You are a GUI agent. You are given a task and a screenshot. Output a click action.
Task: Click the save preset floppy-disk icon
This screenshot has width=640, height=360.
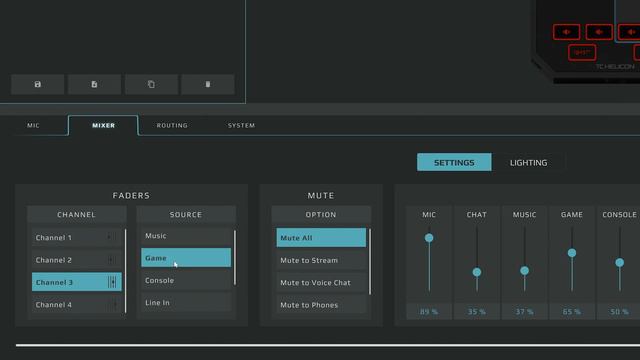click(x=38, y=84)
